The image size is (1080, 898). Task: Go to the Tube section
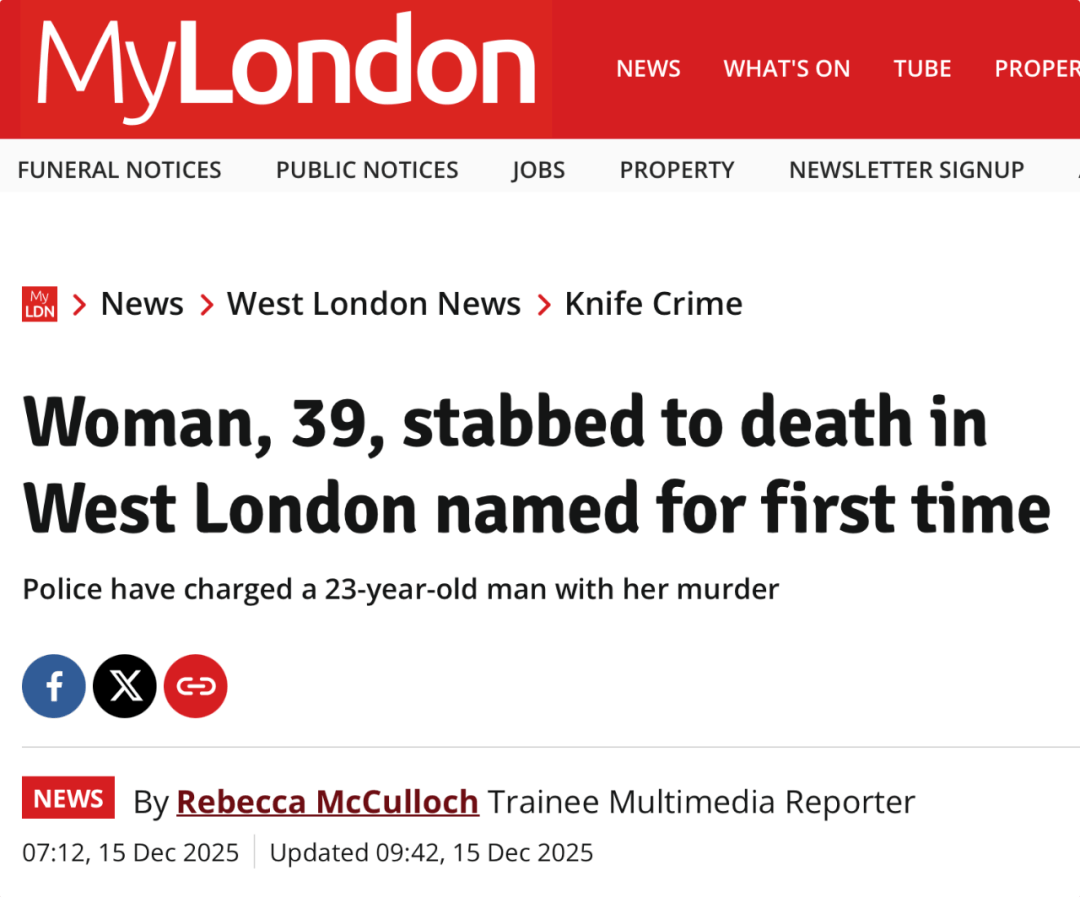[922, 69]
